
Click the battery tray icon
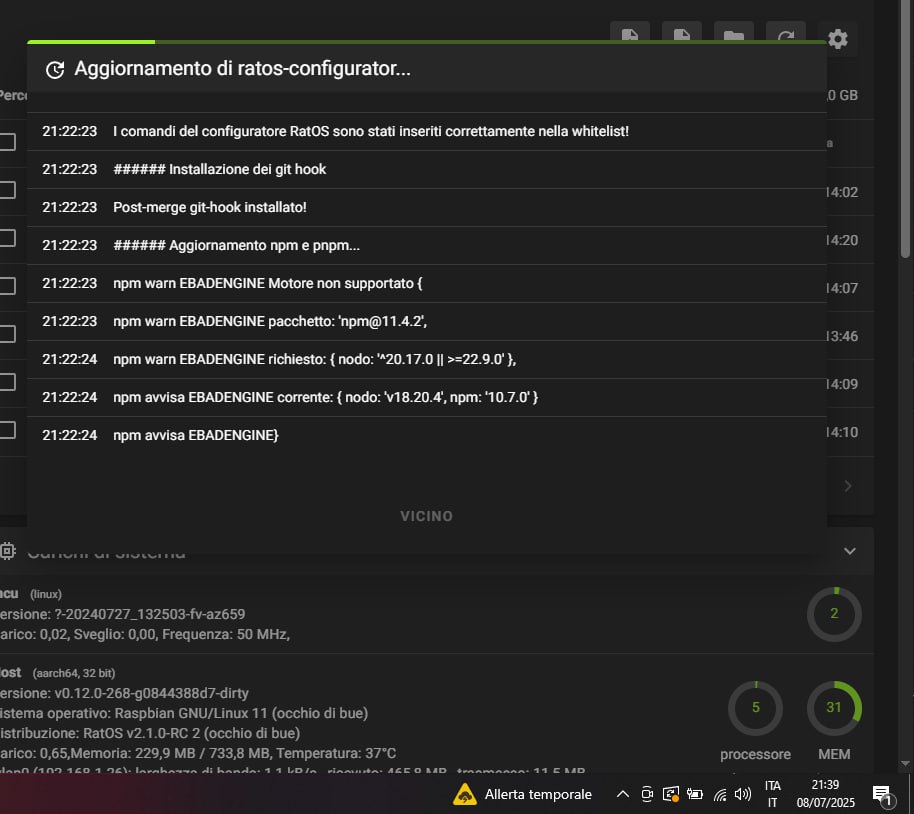[x=694, y=794]
